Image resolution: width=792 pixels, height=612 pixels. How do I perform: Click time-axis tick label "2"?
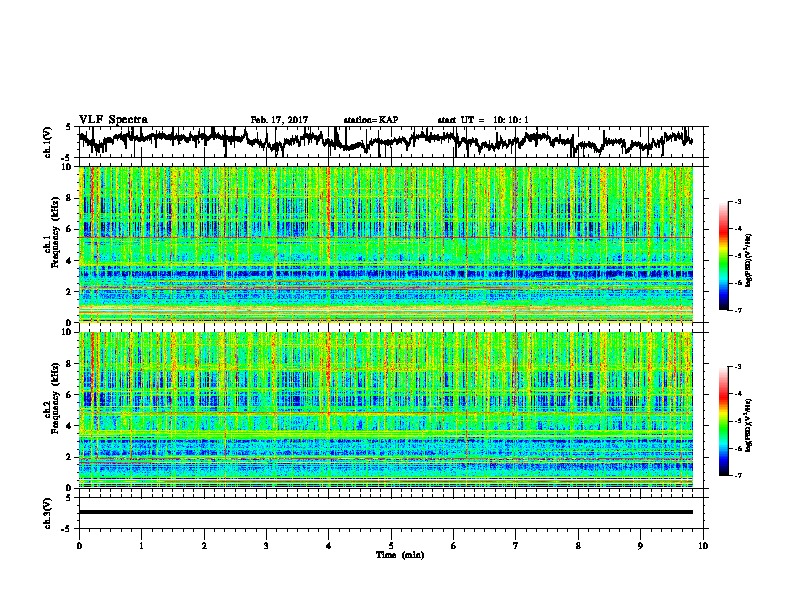tap(204, 546)
